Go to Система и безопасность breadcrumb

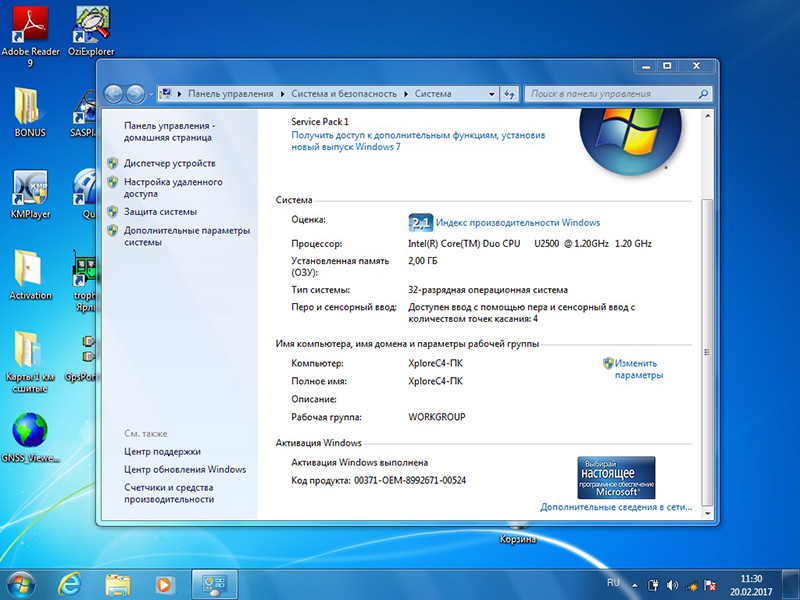pyautogui.click(x=344, y=94)
